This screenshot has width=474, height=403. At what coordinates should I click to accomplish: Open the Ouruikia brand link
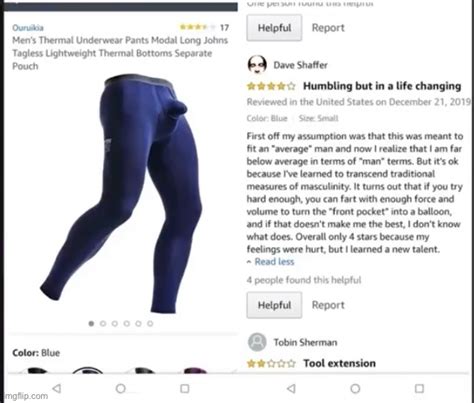[x=28, y=28]
